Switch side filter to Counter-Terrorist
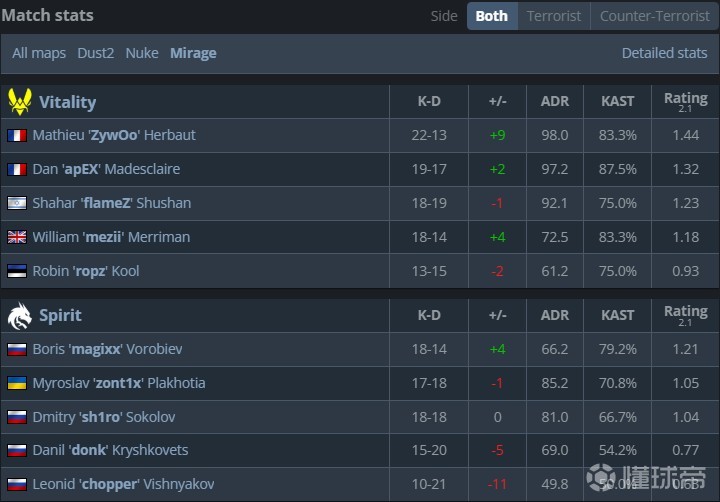This screenshot has height=502, width=720. (653, 16)
